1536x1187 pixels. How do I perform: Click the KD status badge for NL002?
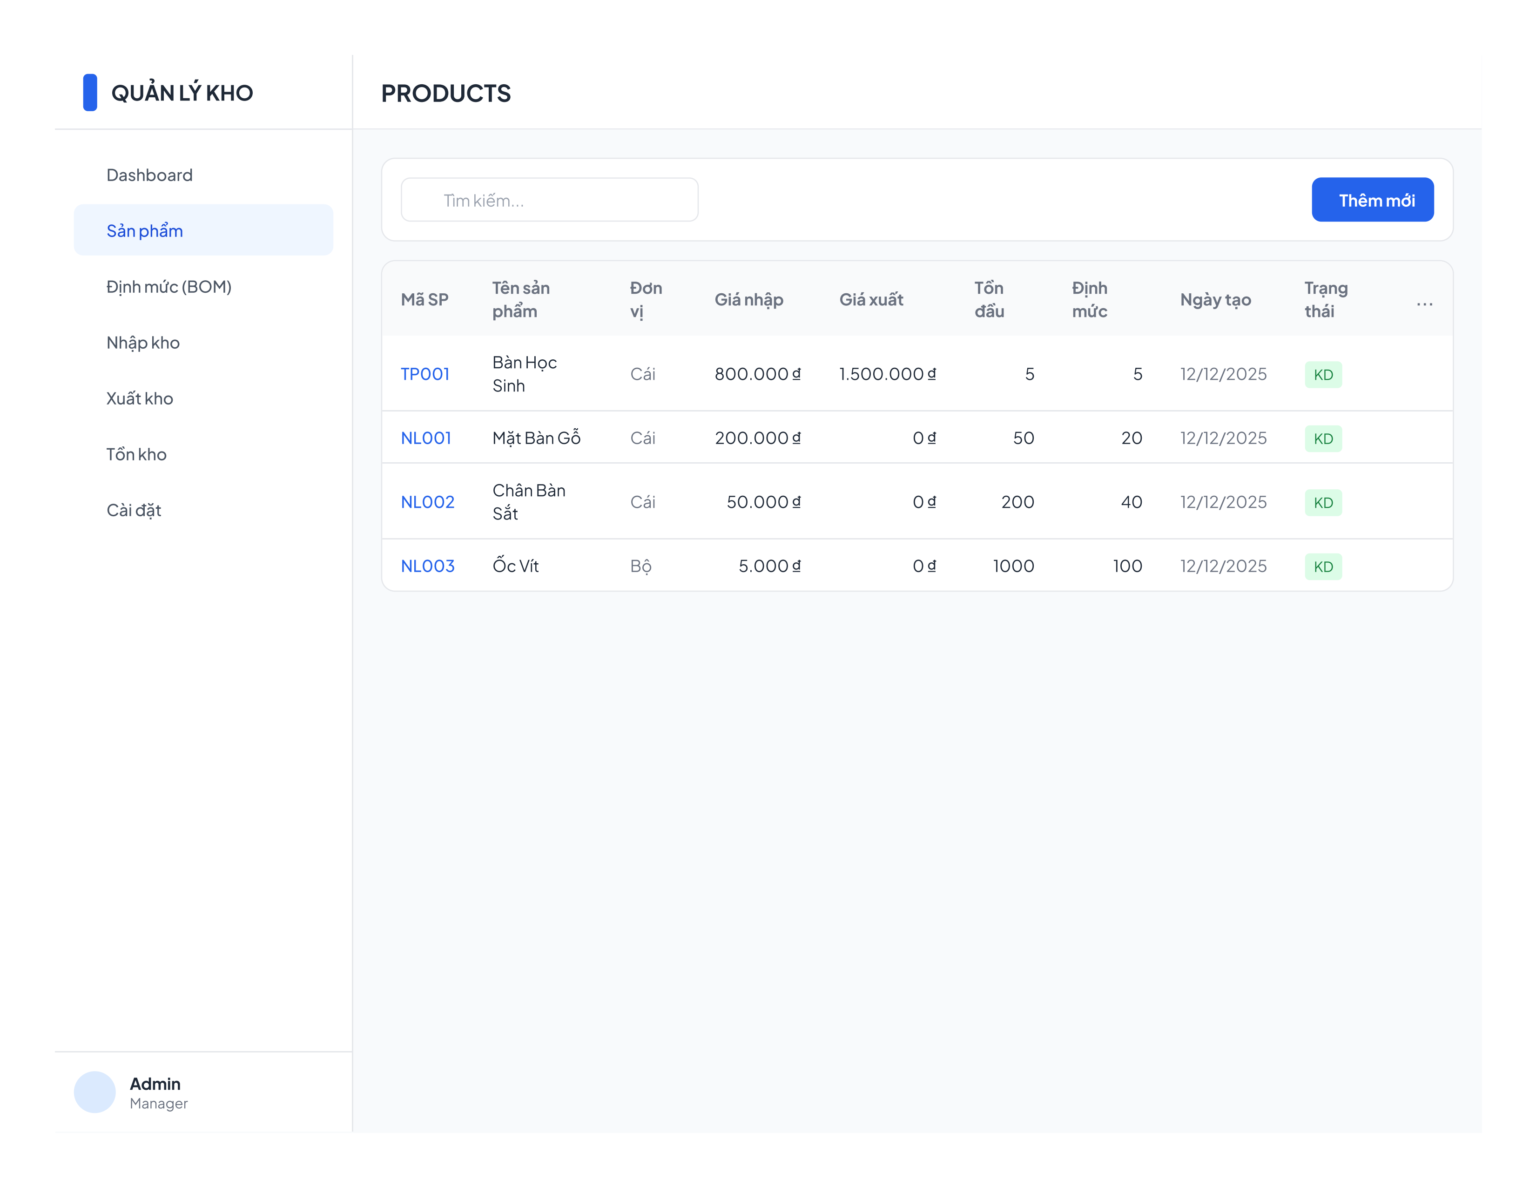pyautogui.click(x=1323, y=503)
